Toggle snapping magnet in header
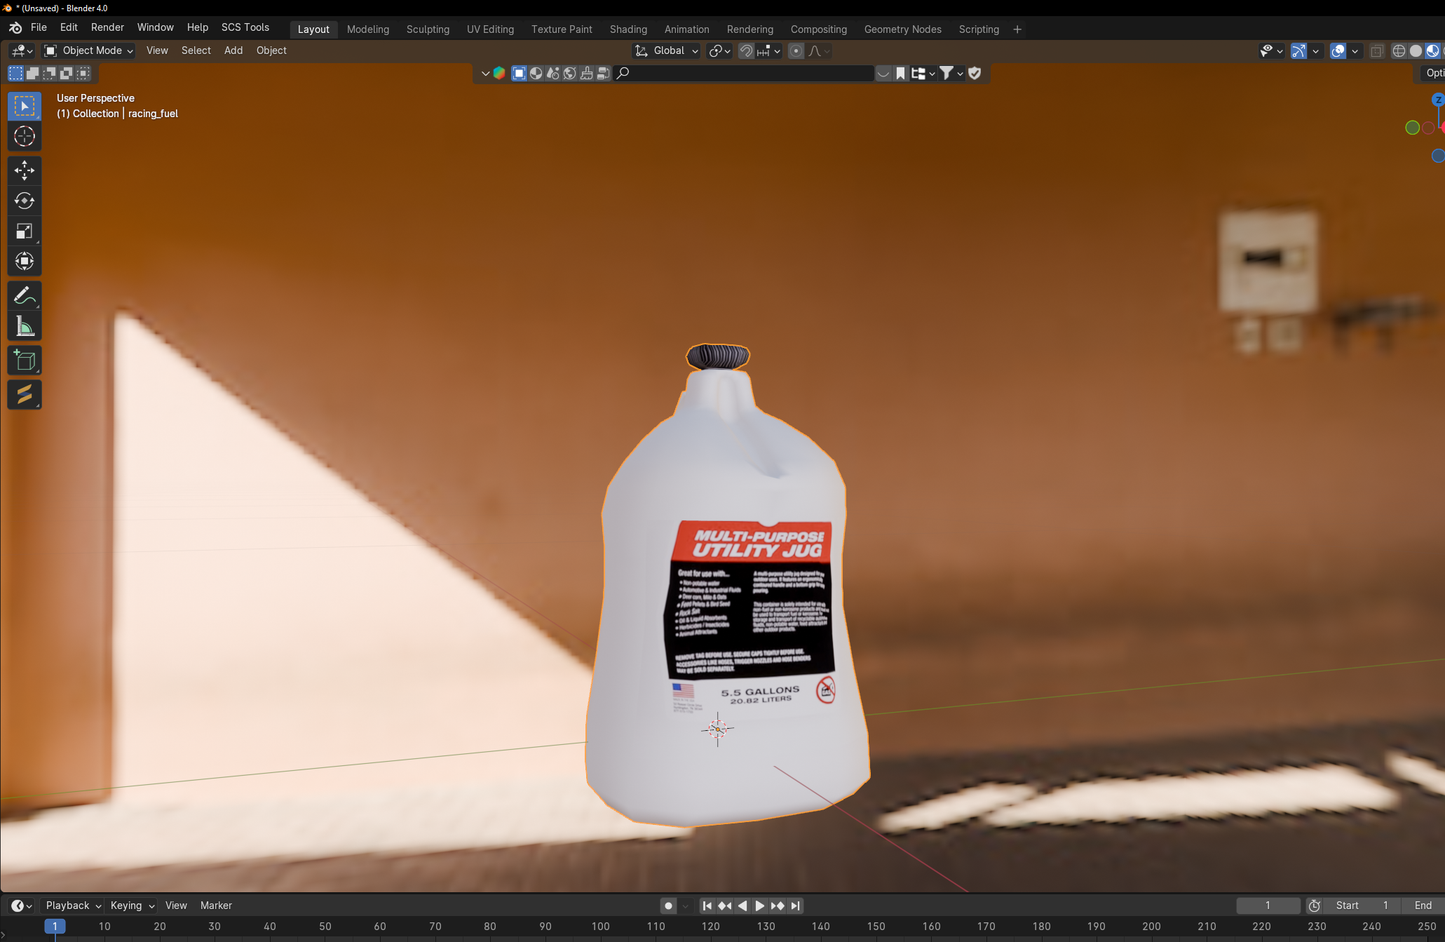Viewport: 1445px width, 942px height. coord(746,51)
